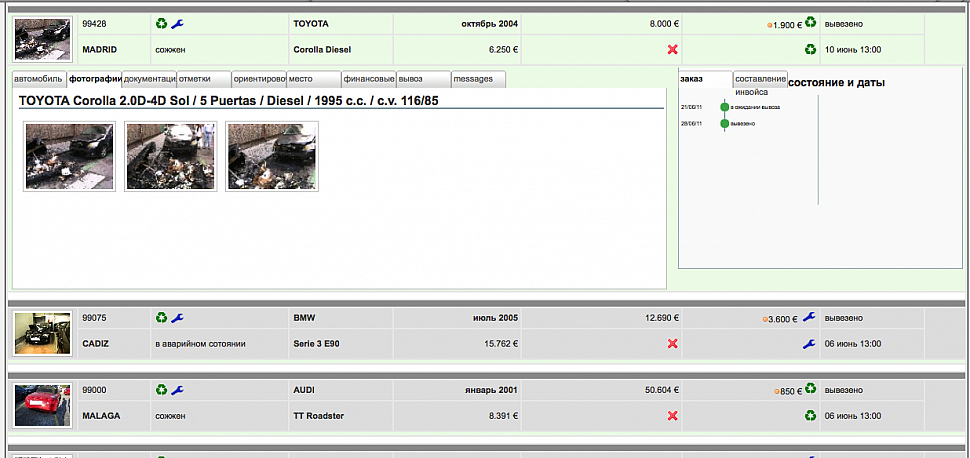Screen dimensions: 970x458
Task: Click the recycle icon next to order 99075
Action: (161, 318)
